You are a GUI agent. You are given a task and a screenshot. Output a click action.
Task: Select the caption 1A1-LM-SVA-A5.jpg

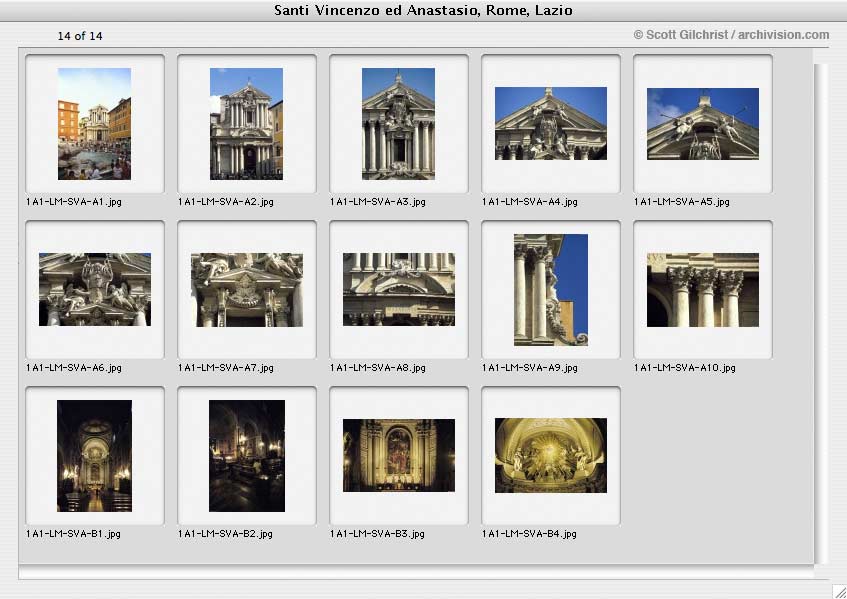click(x=682, y=202)
